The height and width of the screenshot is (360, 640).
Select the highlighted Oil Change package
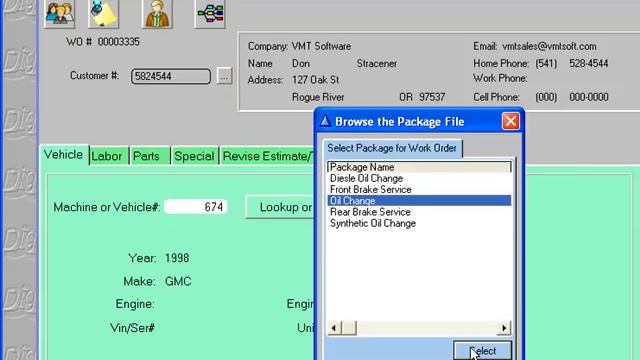419,200
